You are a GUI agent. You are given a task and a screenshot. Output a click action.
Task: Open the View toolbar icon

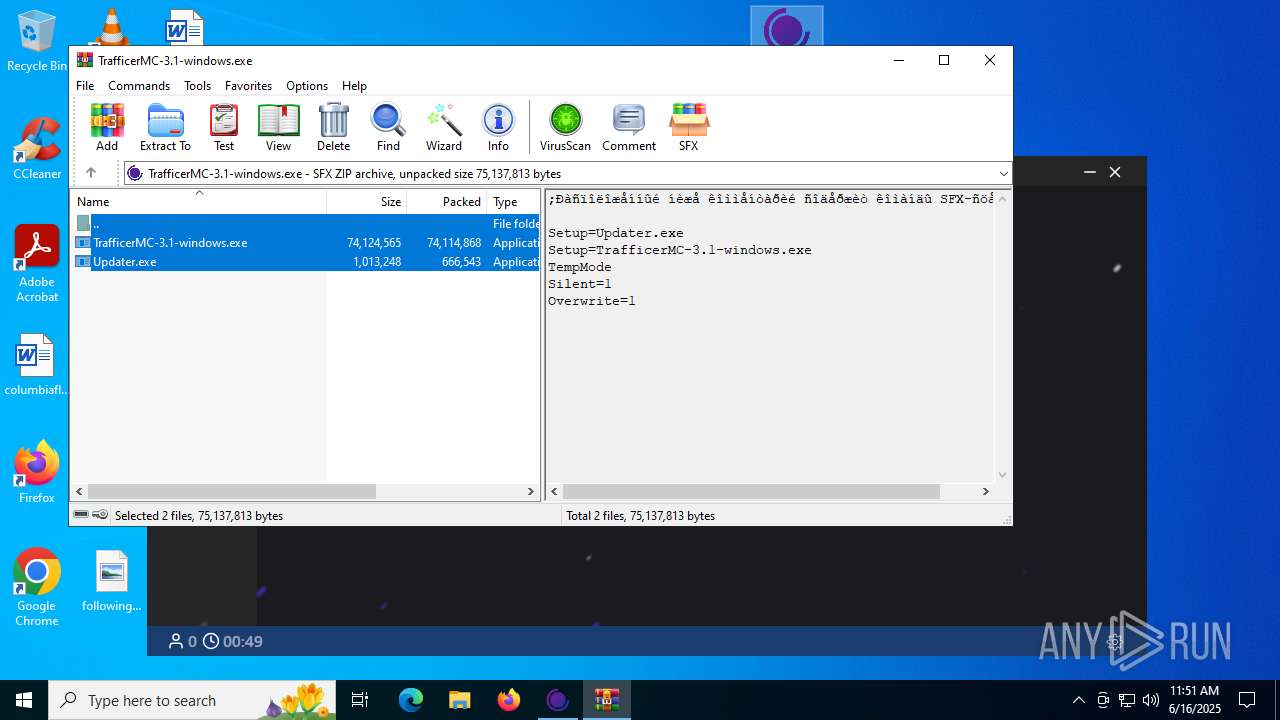click(x=278, y=127)
